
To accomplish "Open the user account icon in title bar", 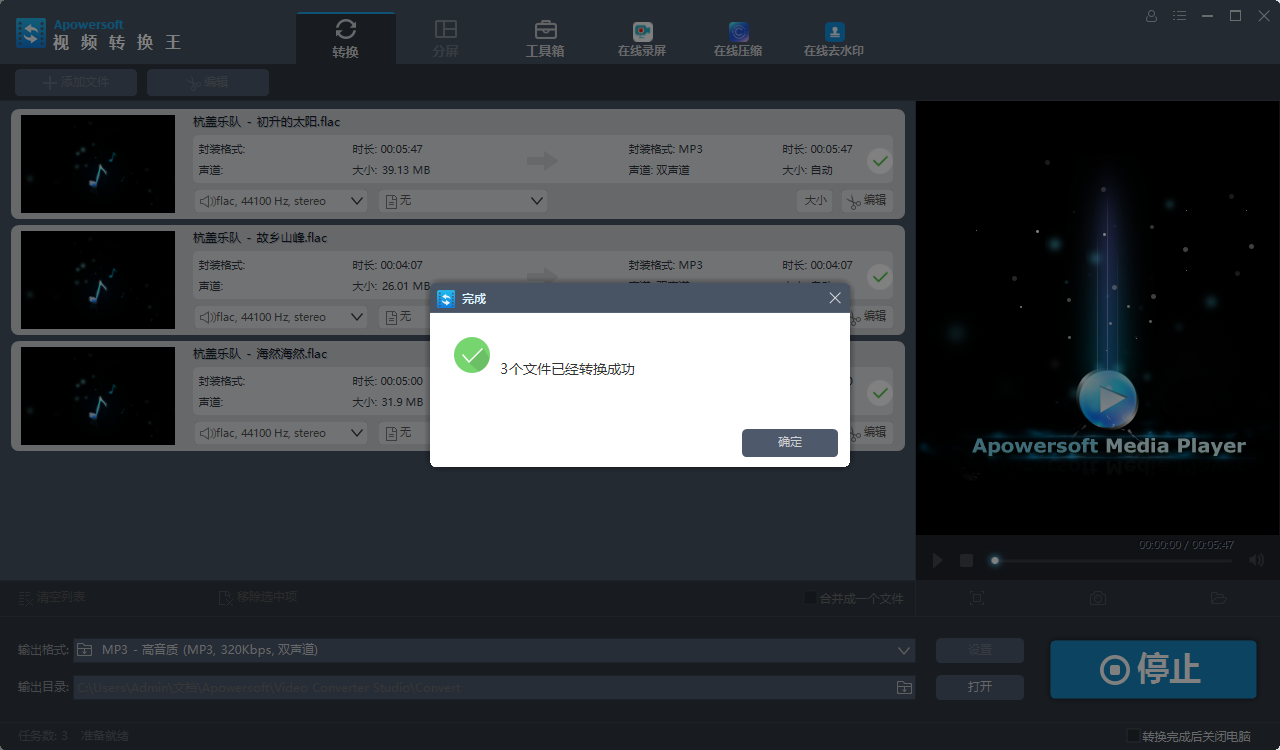I will [x=1151, y=16].
